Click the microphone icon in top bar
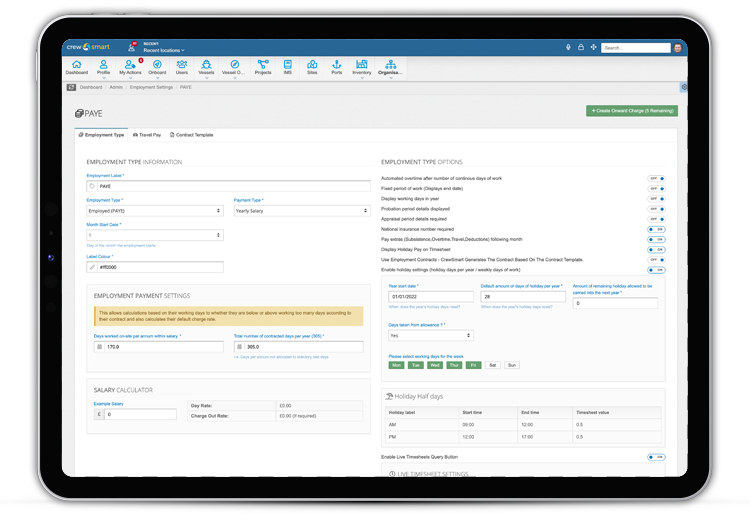This screenshot has height=520, width=750. 568,47
